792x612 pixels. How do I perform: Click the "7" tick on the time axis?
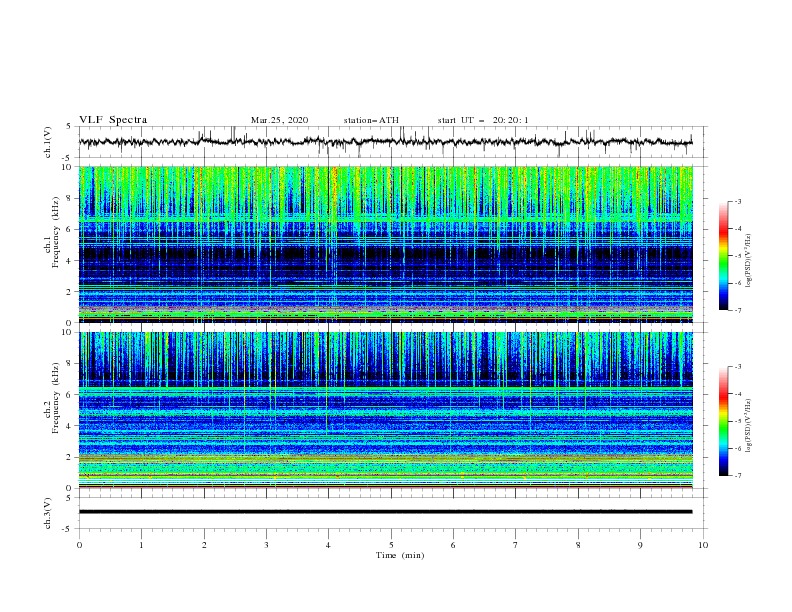[516, 545]
